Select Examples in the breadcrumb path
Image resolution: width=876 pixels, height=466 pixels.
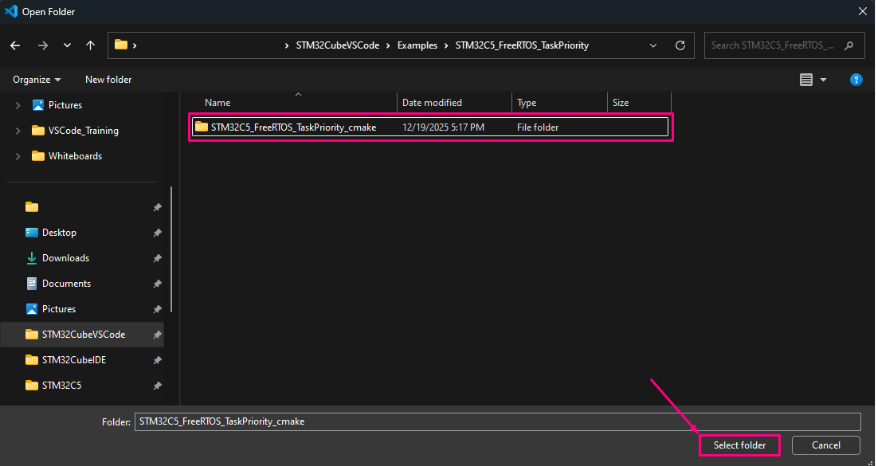click(x=417, y=46)
